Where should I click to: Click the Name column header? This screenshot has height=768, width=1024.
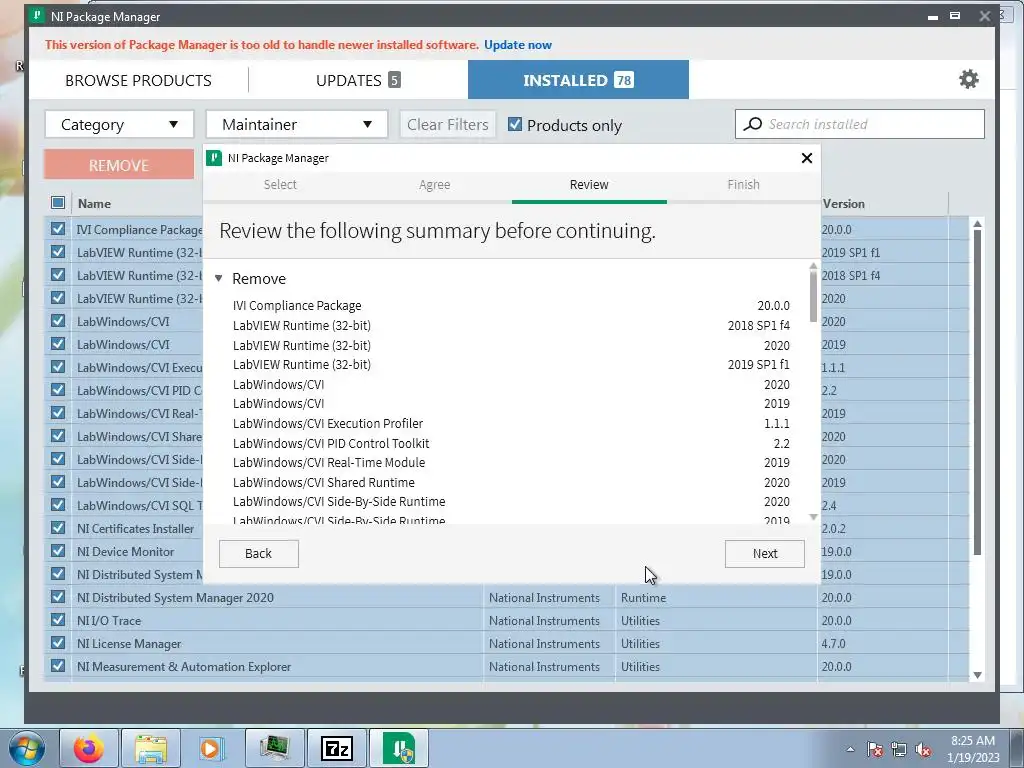95,203
